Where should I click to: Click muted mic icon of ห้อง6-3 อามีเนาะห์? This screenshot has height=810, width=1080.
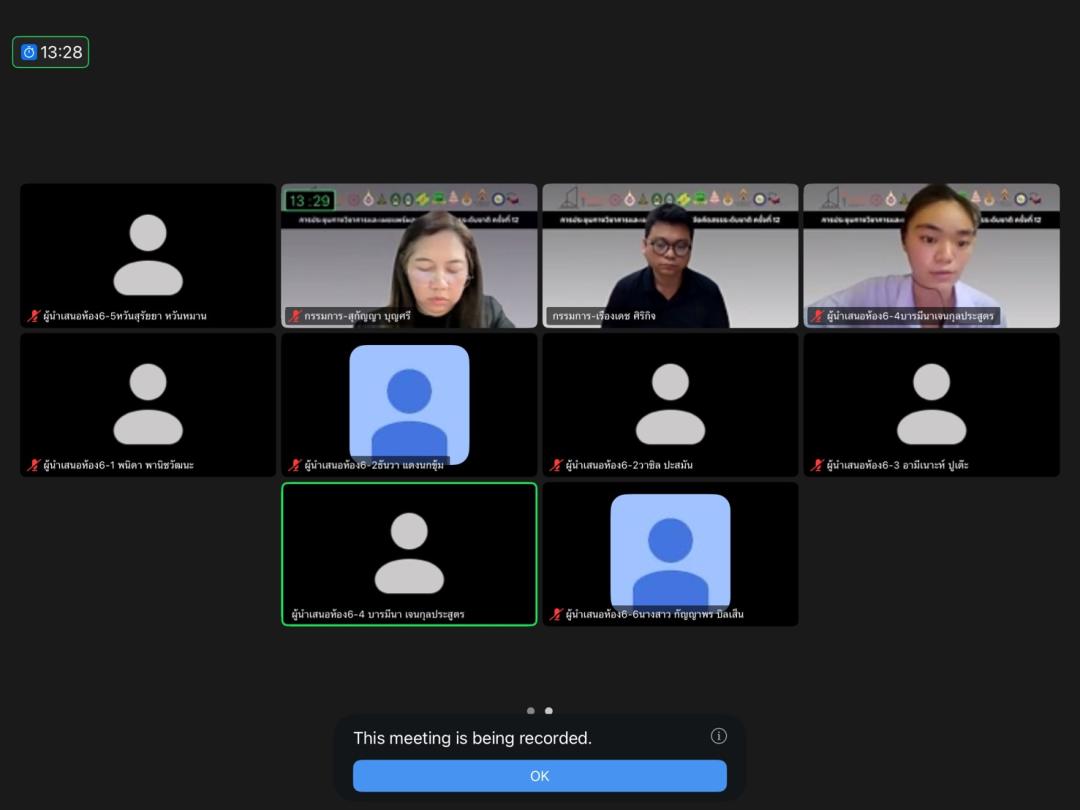coord(817,465)
